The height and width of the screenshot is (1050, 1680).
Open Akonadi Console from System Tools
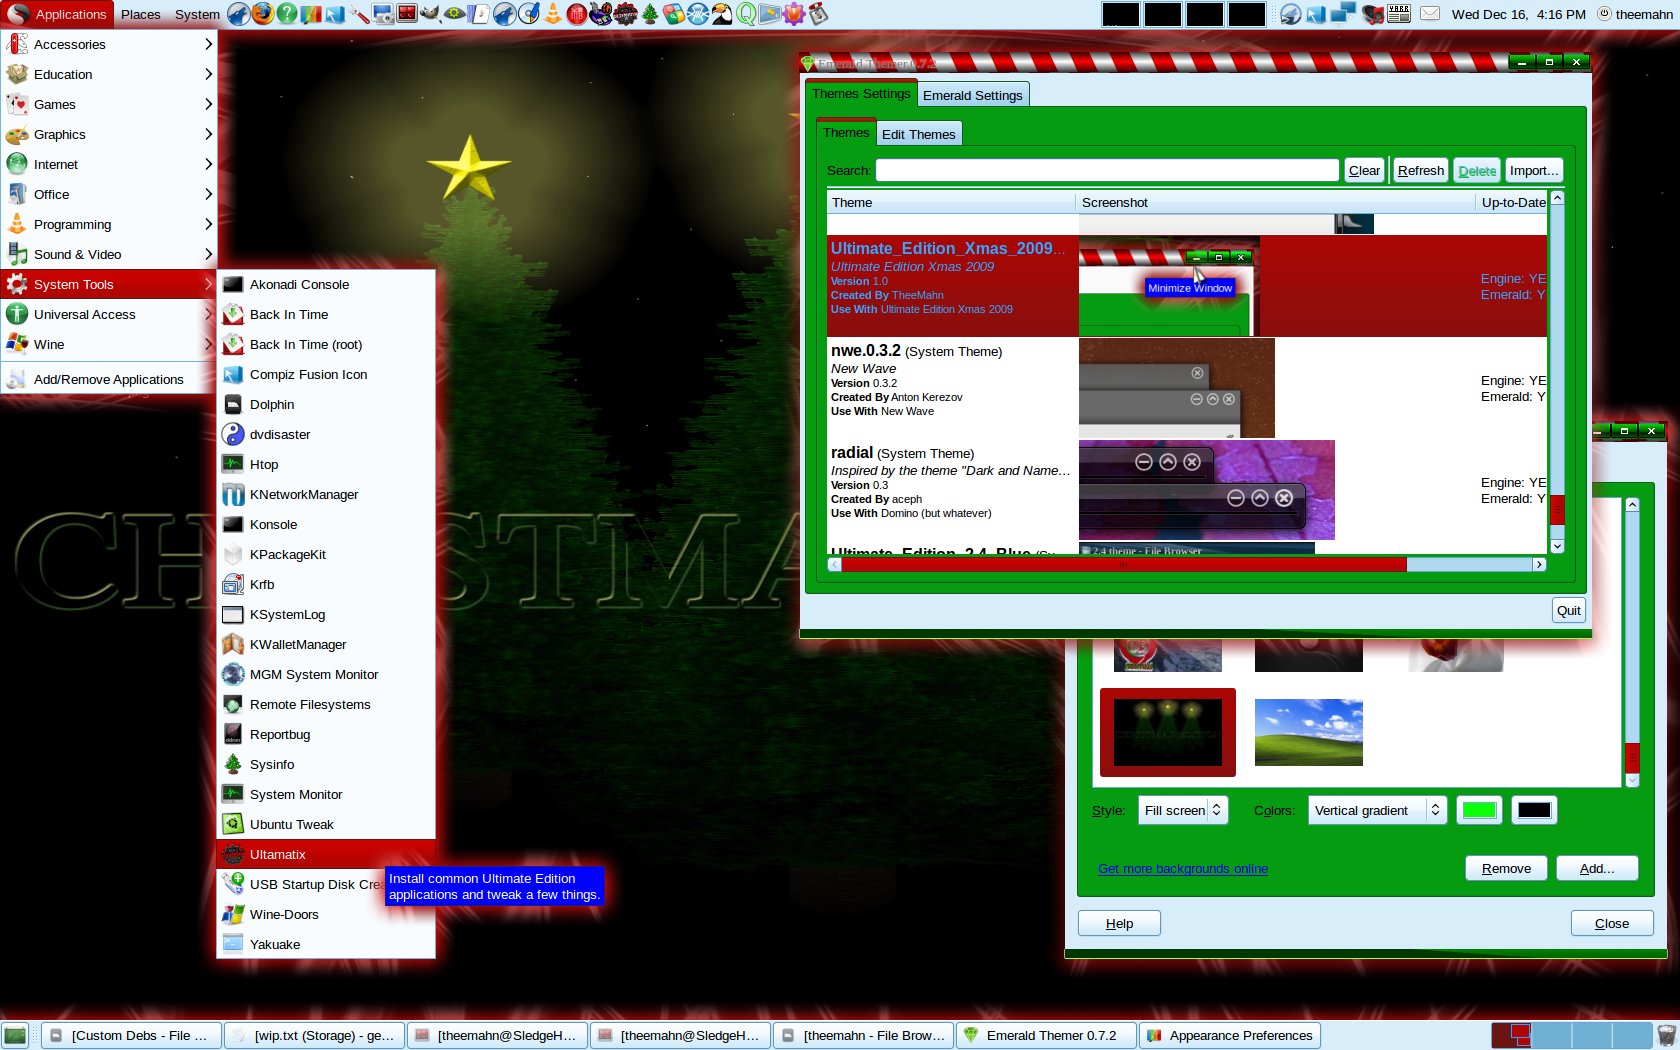tap(326, 284)
